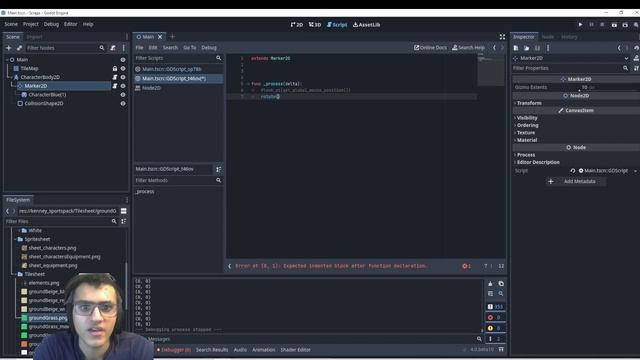Open the AssetLib workspace

[x=367, y=24]
